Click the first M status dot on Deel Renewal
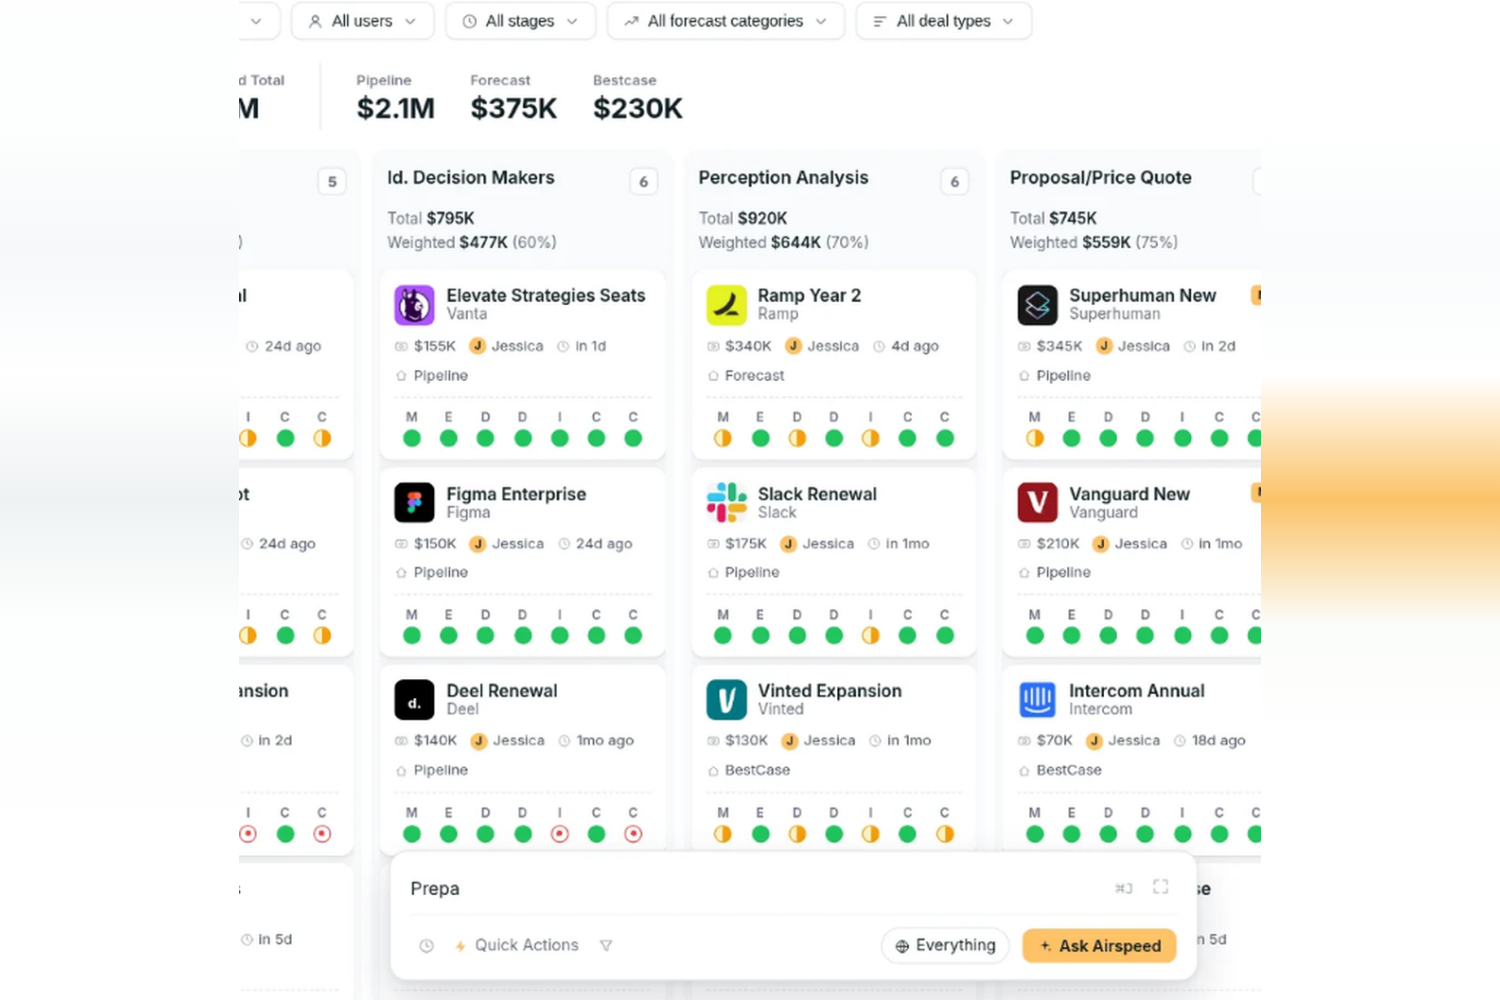The image size is (1500, 1000). (x=412, y=834)
